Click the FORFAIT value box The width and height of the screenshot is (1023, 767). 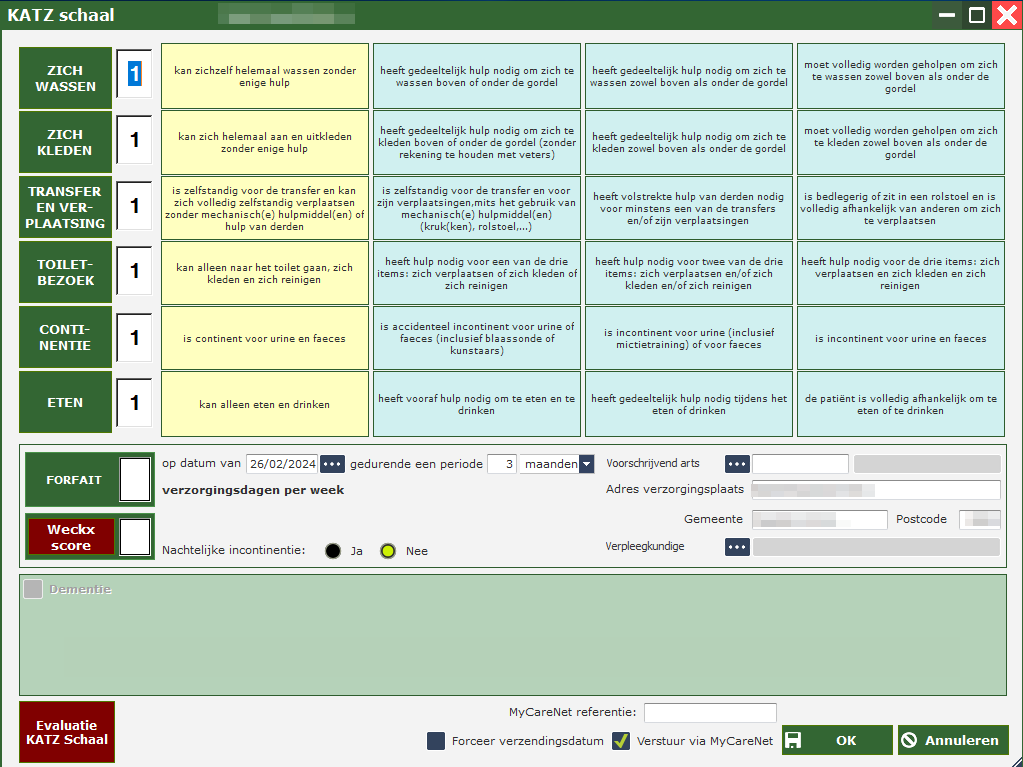[x=135, y=480]
